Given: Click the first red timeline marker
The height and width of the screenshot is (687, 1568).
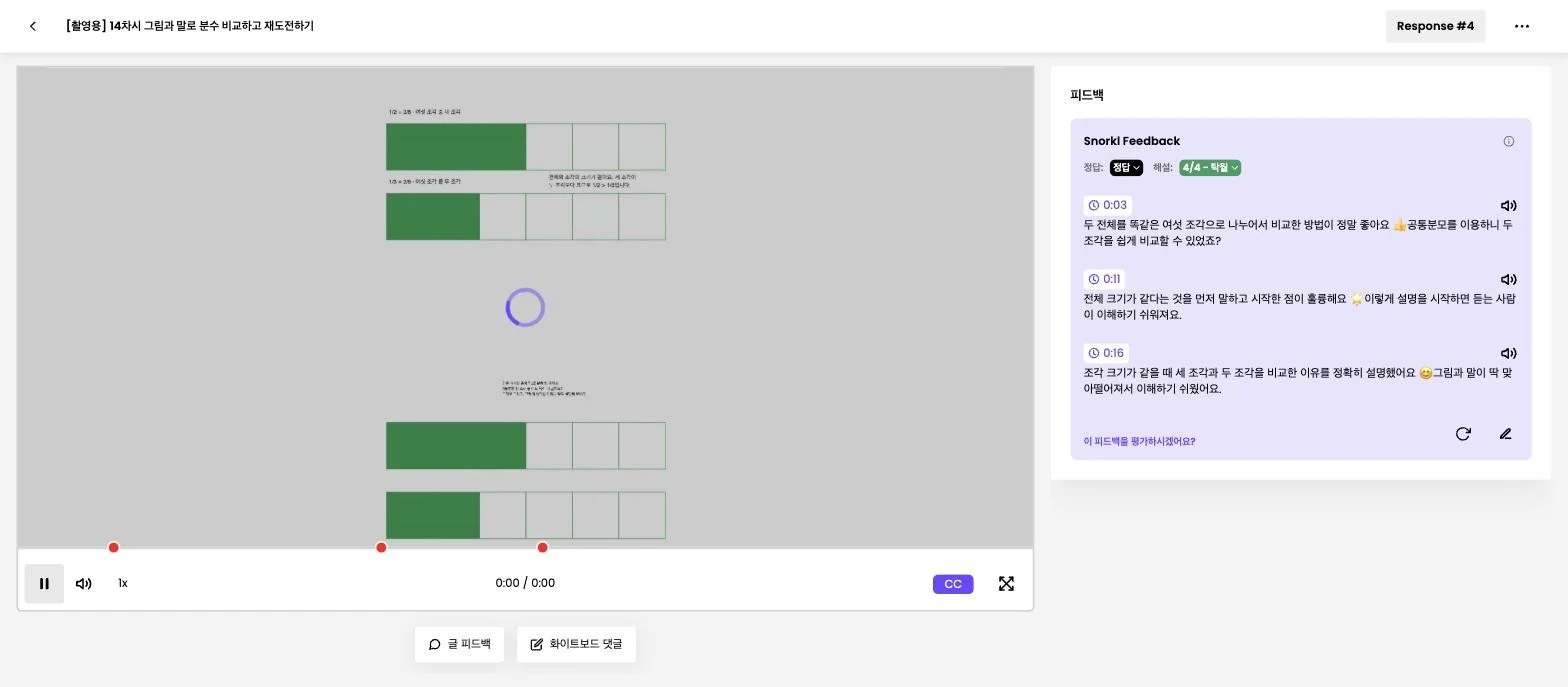Looking at the screenshot, I should [114, 548].
